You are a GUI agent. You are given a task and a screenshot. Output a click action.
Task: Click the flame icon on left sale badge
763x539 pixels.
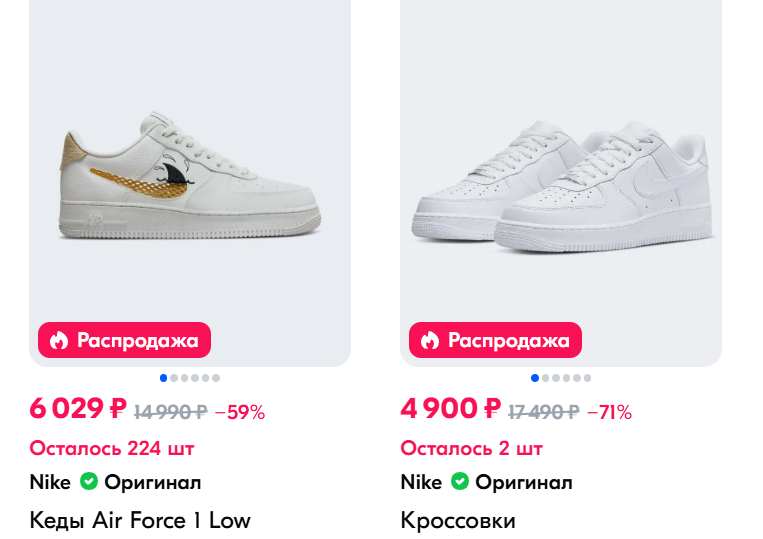click(59, 340)
